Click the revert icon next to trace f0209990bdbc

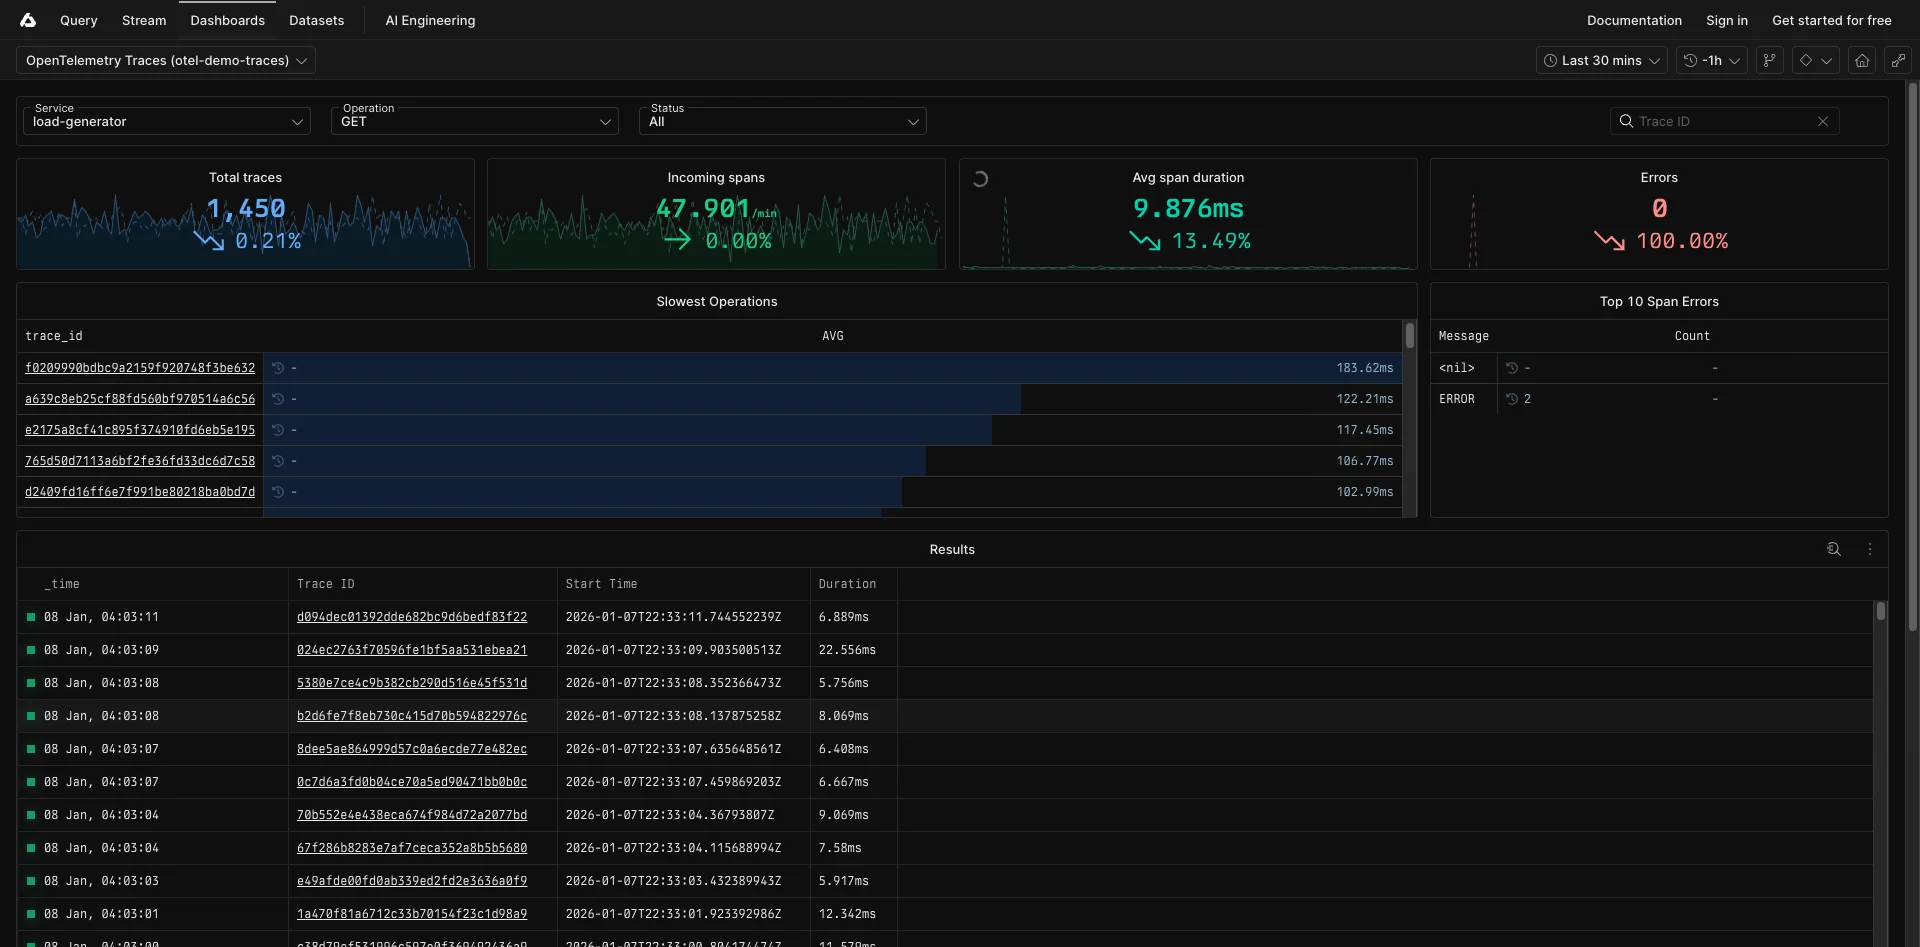pos(278,368)
